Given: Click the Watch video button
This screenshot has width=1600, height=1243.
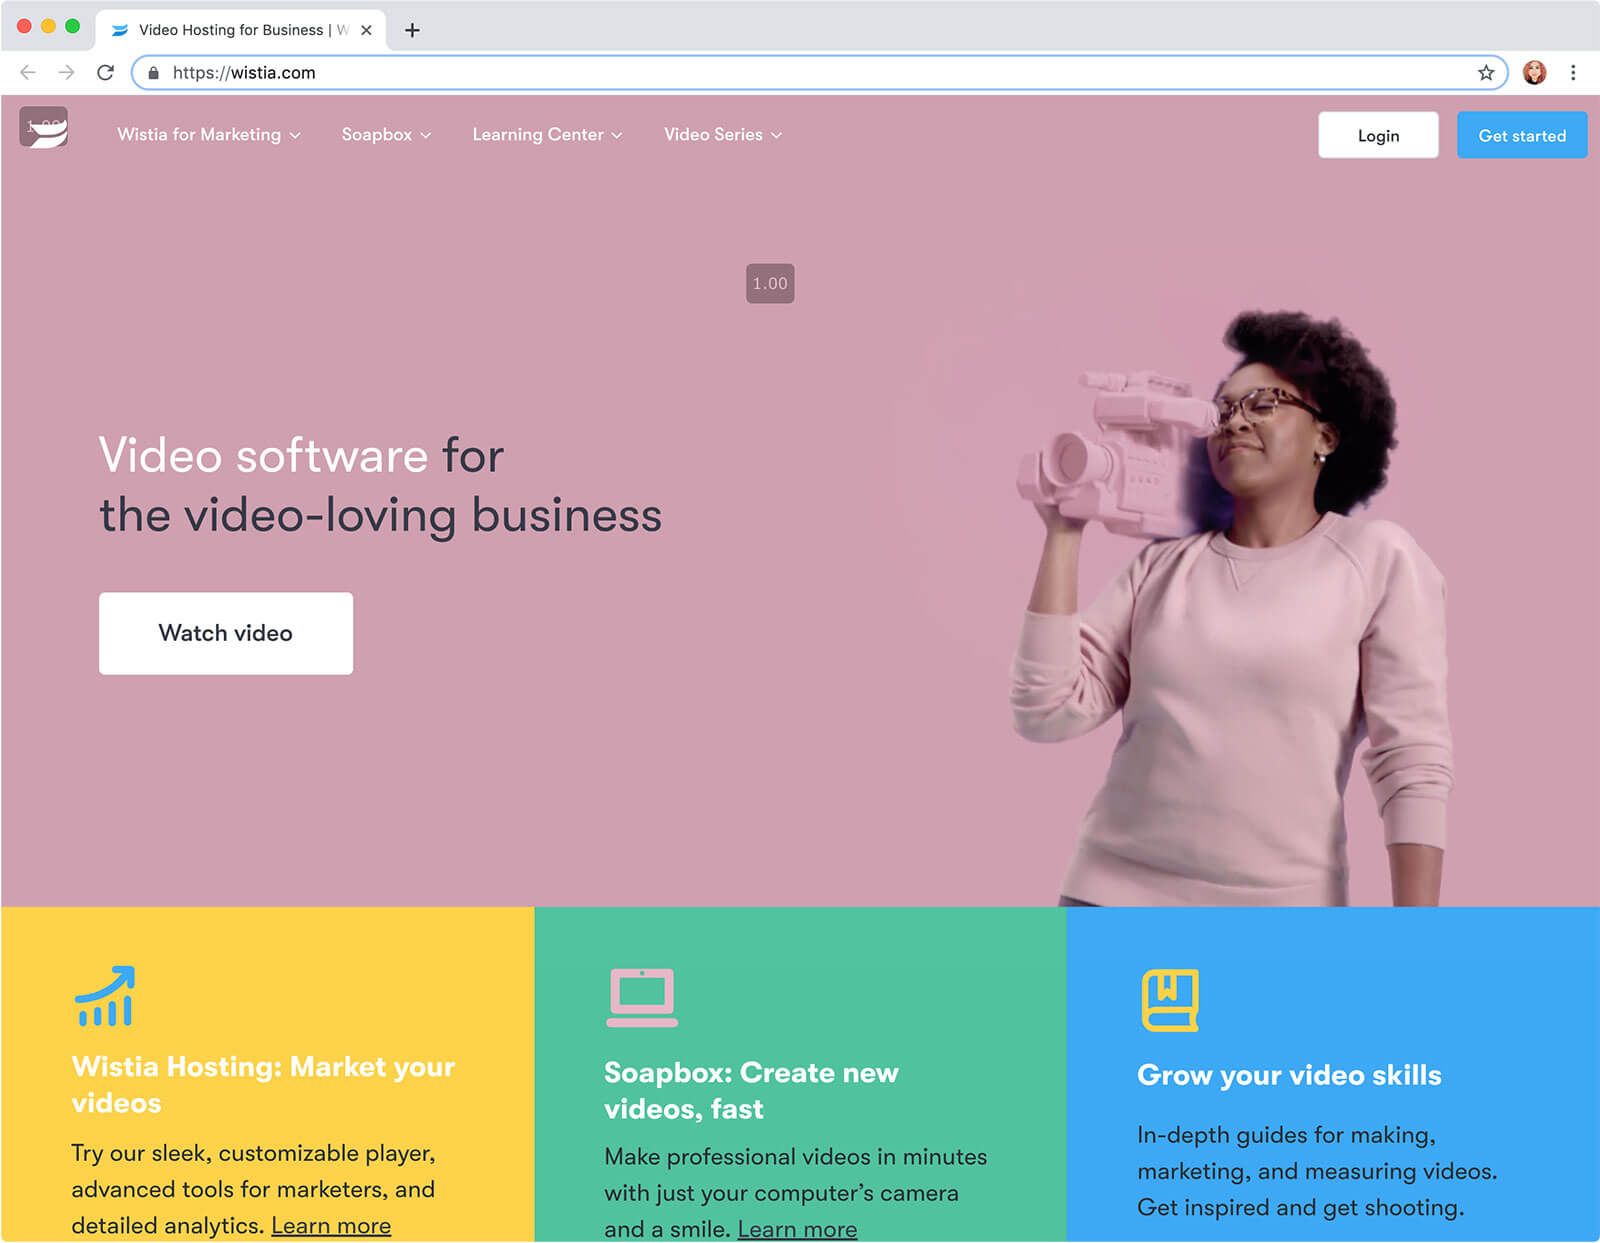Looking at the screenshot, I should [x=226, y=633].
